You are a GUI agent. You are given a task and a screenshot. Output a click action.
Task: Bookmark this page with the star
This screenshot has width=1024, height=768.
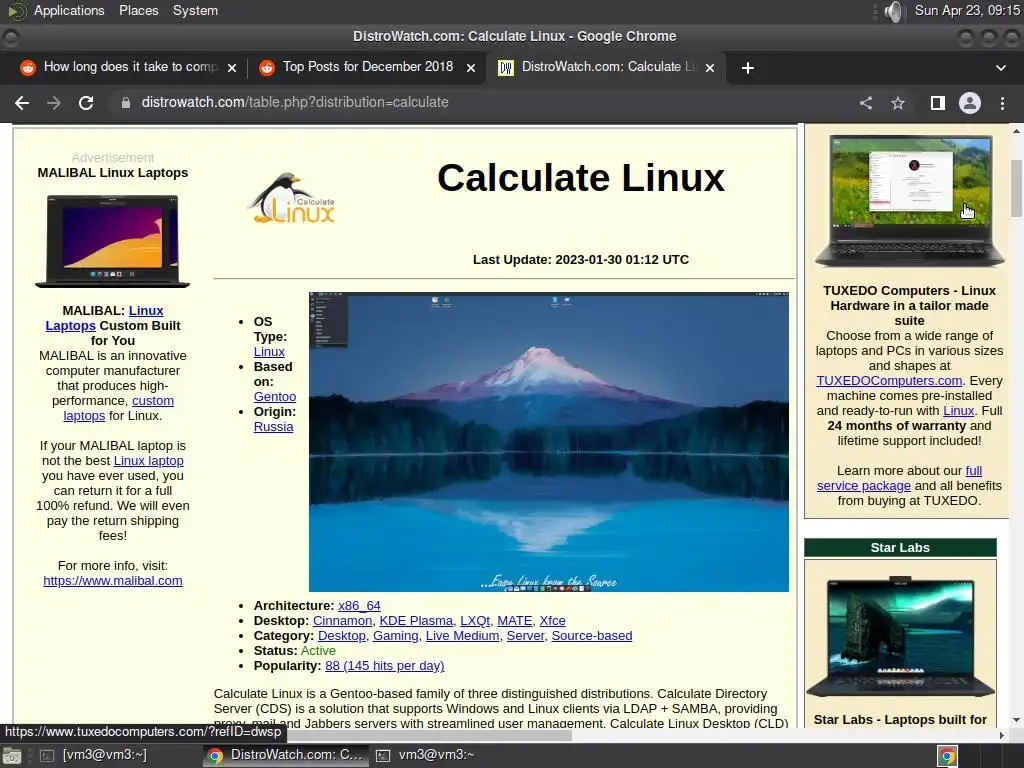(x=899, y=103)
